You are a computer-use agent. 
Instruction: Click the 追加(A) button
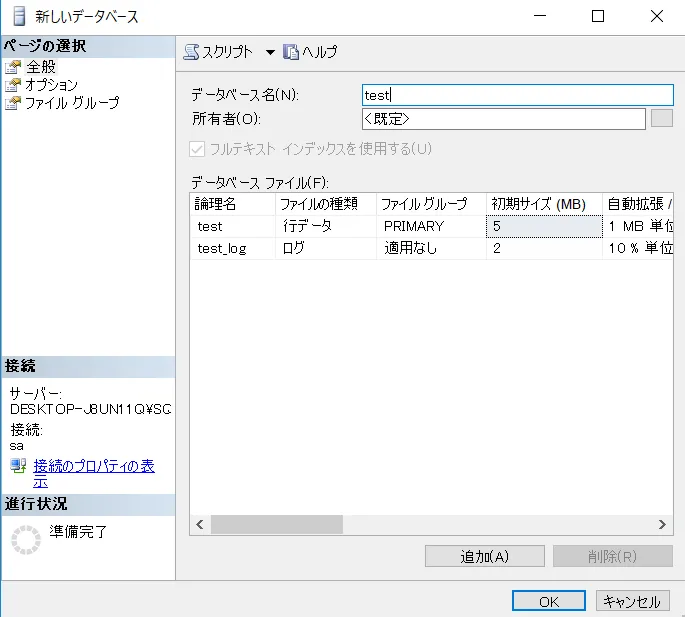pos(485,556)
